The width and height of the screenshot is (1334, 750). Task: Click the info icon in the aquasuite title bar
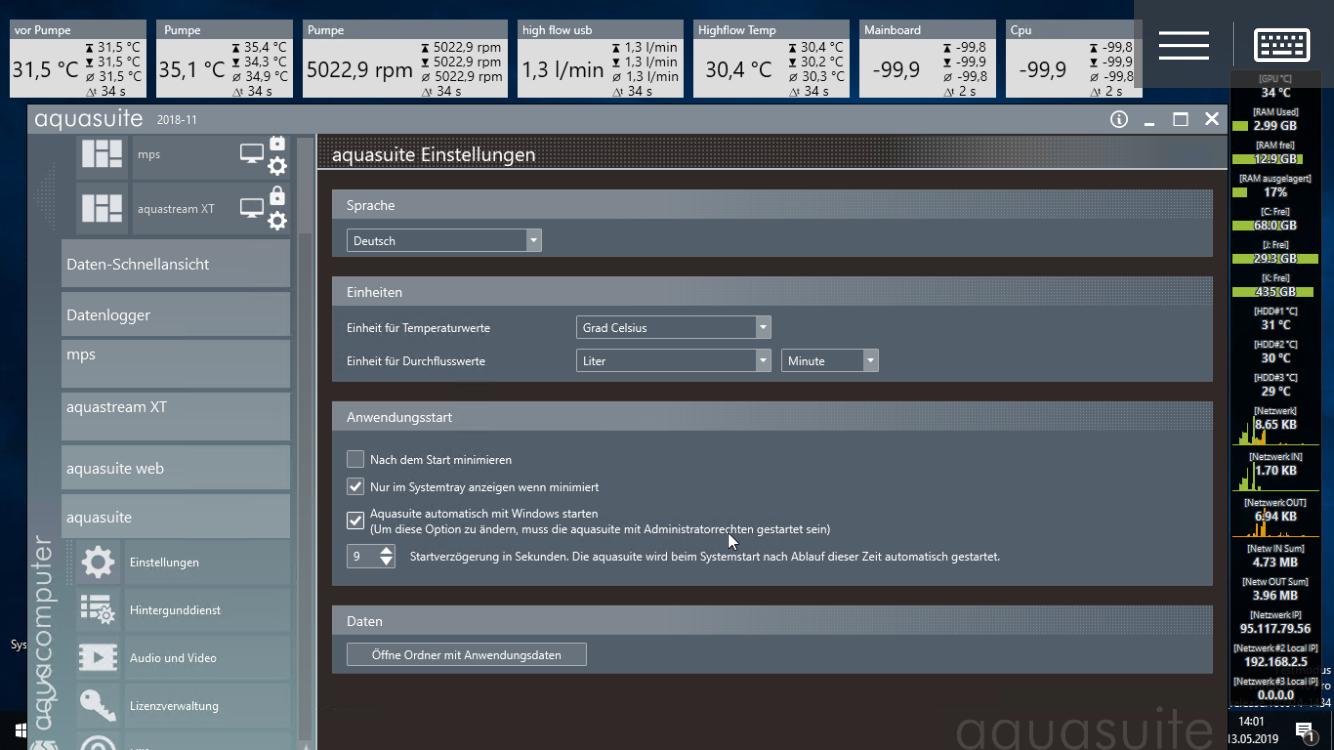(1119, 119)
